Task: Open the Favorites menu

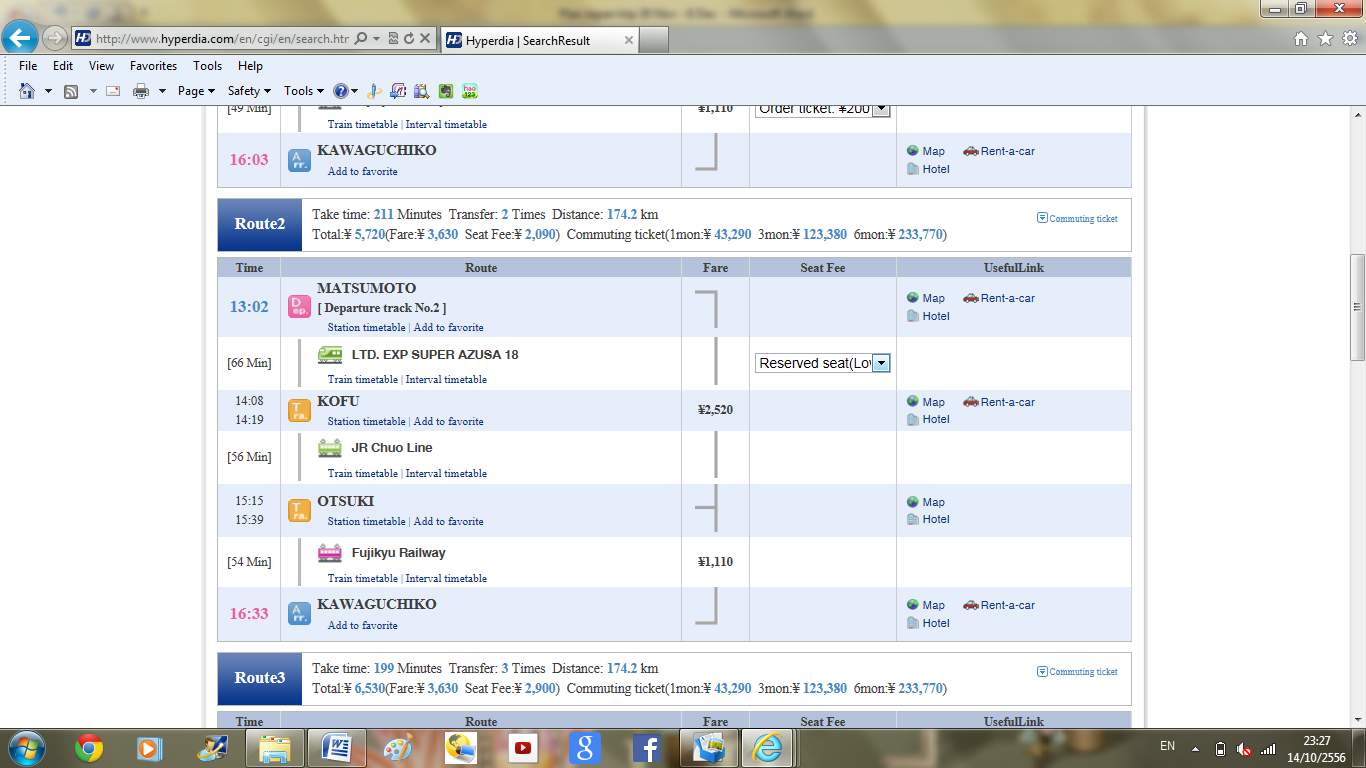Action: point(153,66)
